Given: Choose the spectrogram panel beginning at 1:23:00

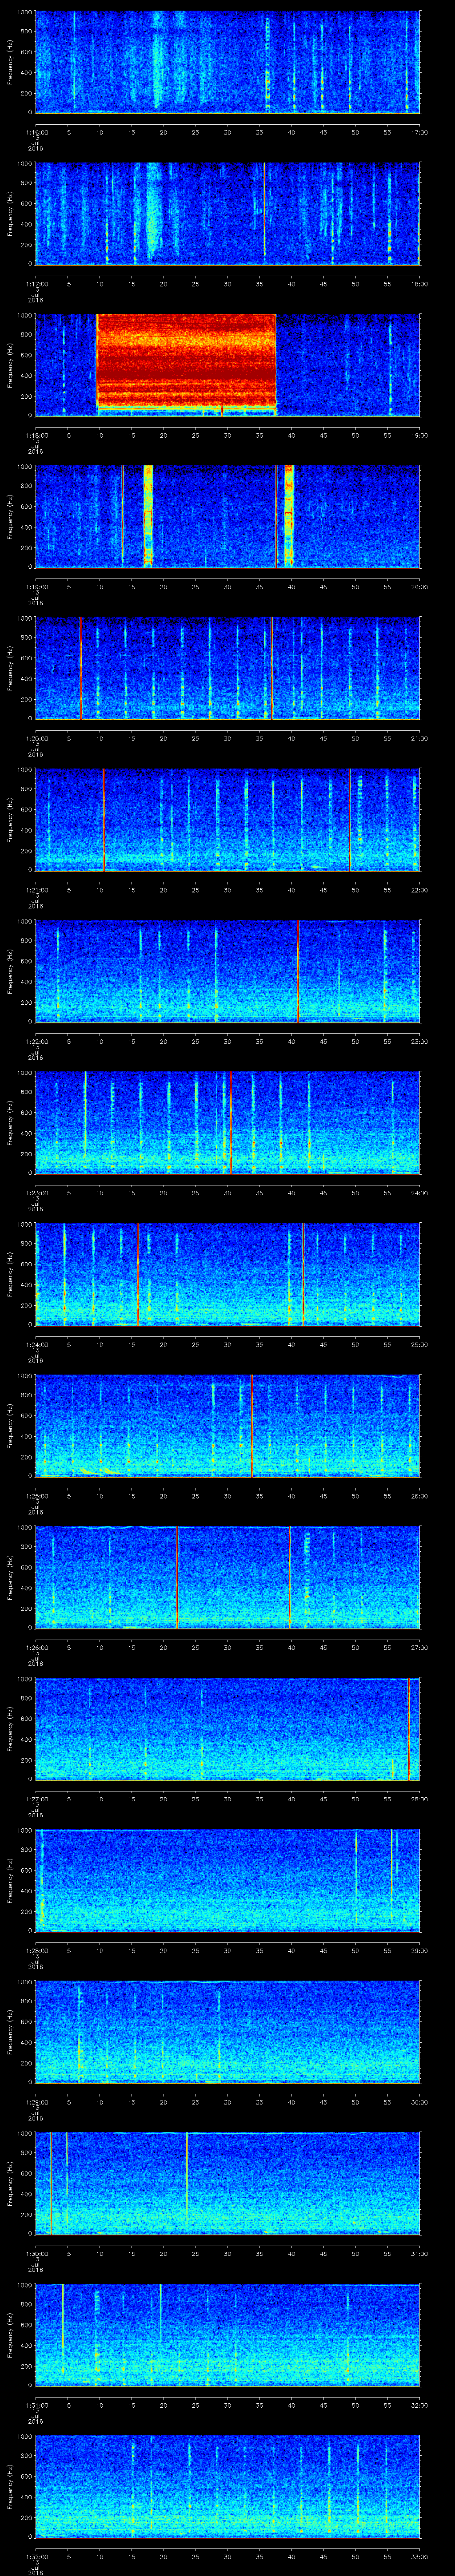Looking at the screenshot, I should [x=228, y=1122].
